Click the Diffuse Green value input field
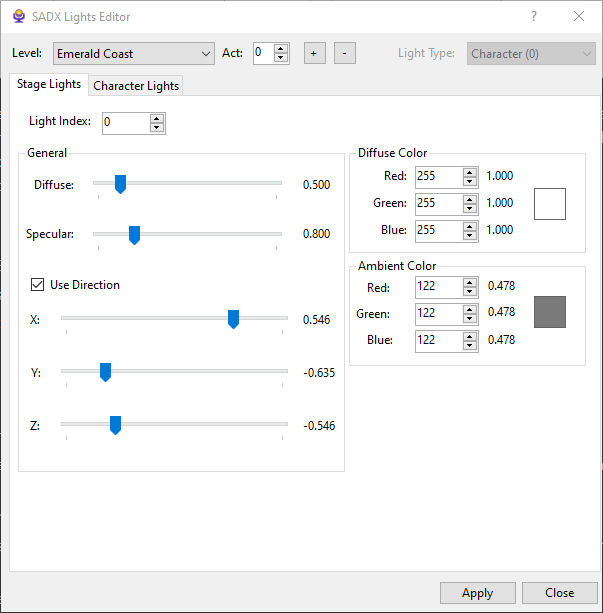The height and width of the screenshot is (613, 603). pos(438,203)
